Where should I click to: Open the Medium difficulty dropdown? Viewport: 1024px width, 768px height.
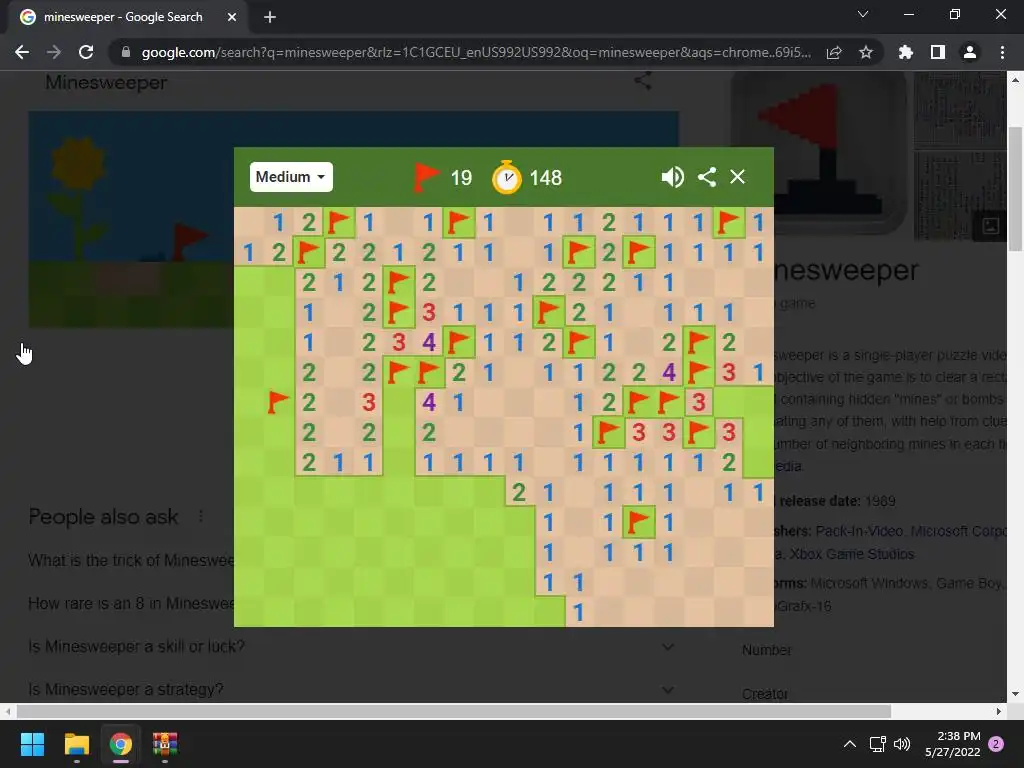291,177
